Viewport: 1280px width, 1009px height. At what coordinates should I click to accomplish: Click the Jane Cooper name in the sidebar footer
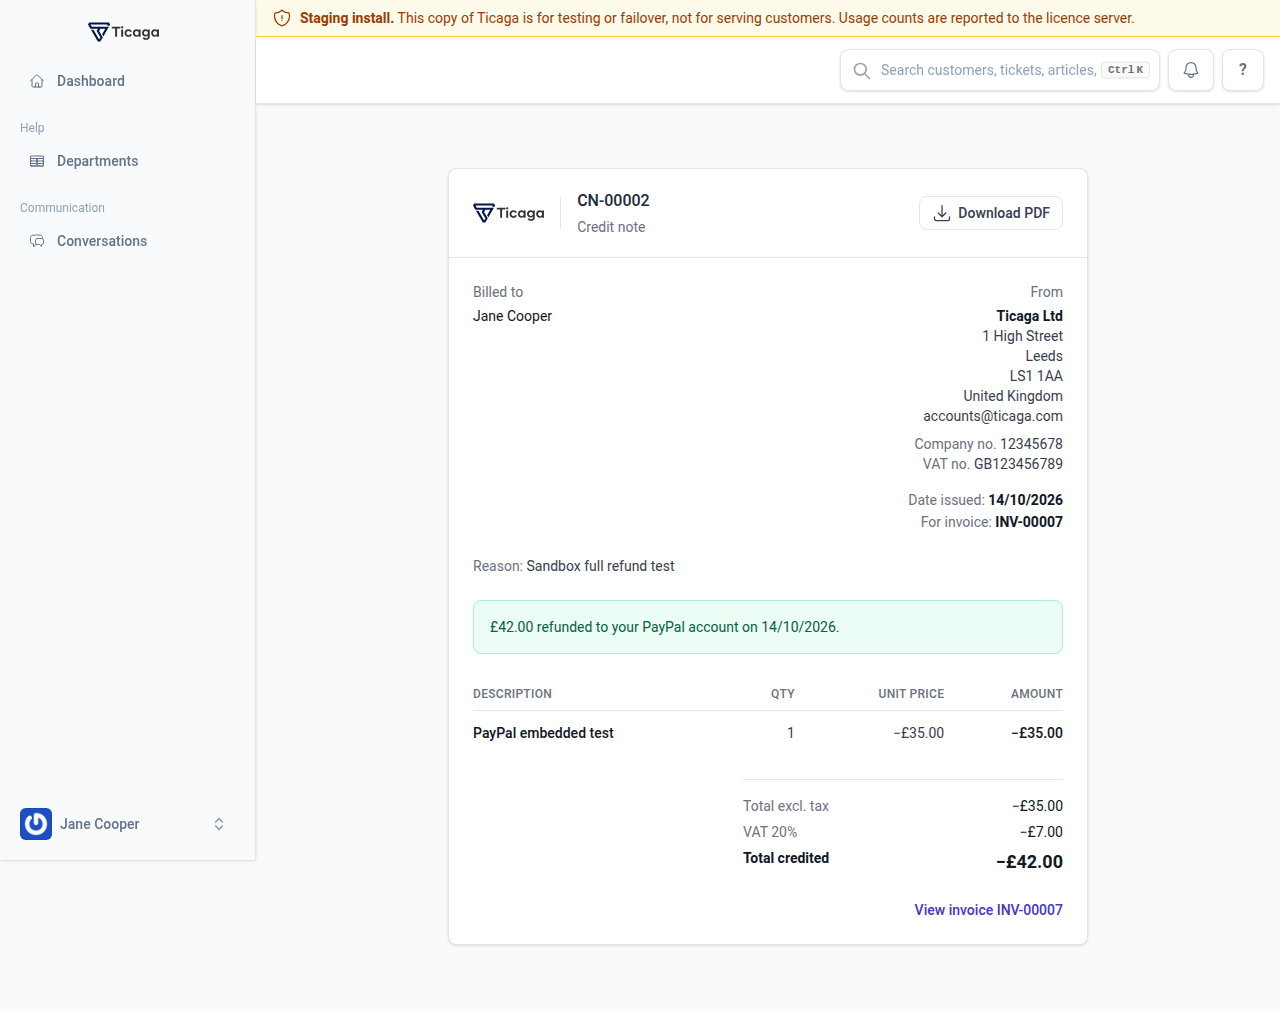100,824
